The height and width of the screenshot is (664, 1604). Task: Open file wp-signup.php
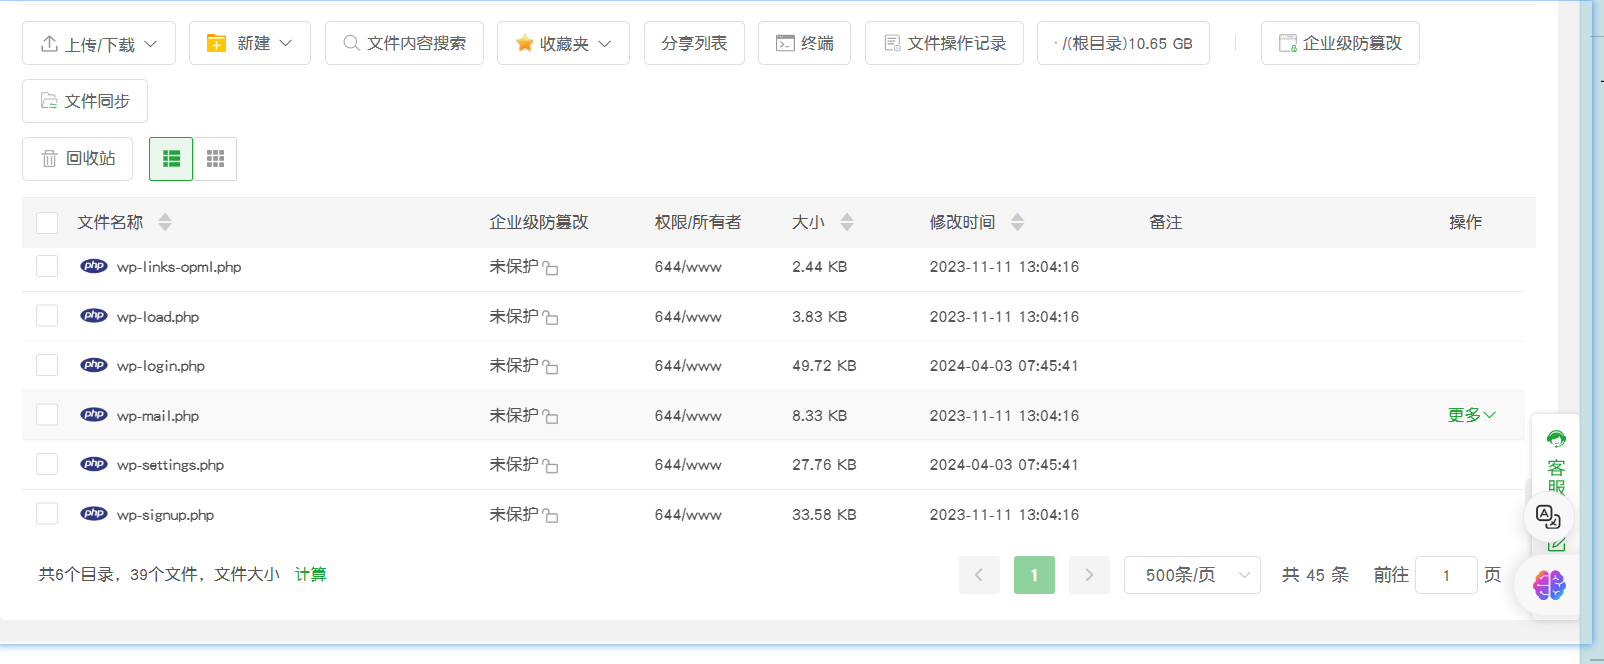point(165,515)
